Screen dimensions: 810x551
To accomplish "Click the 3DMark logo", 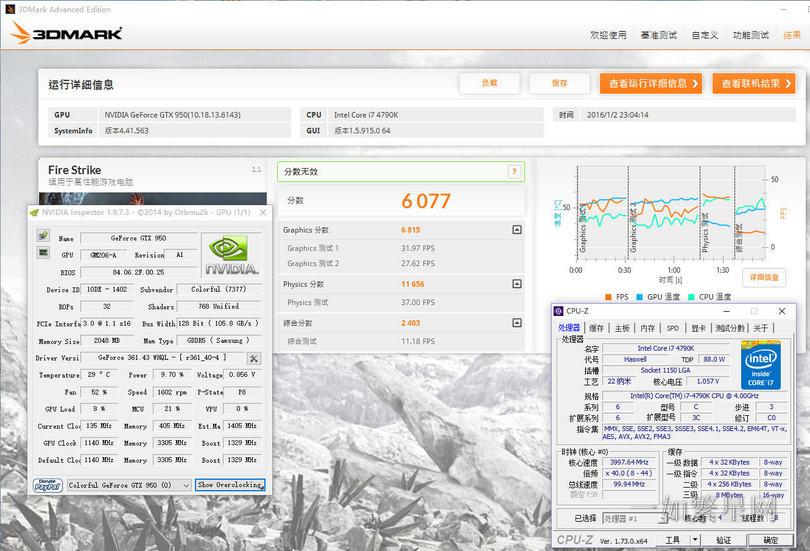I will [x=66, y=33].
